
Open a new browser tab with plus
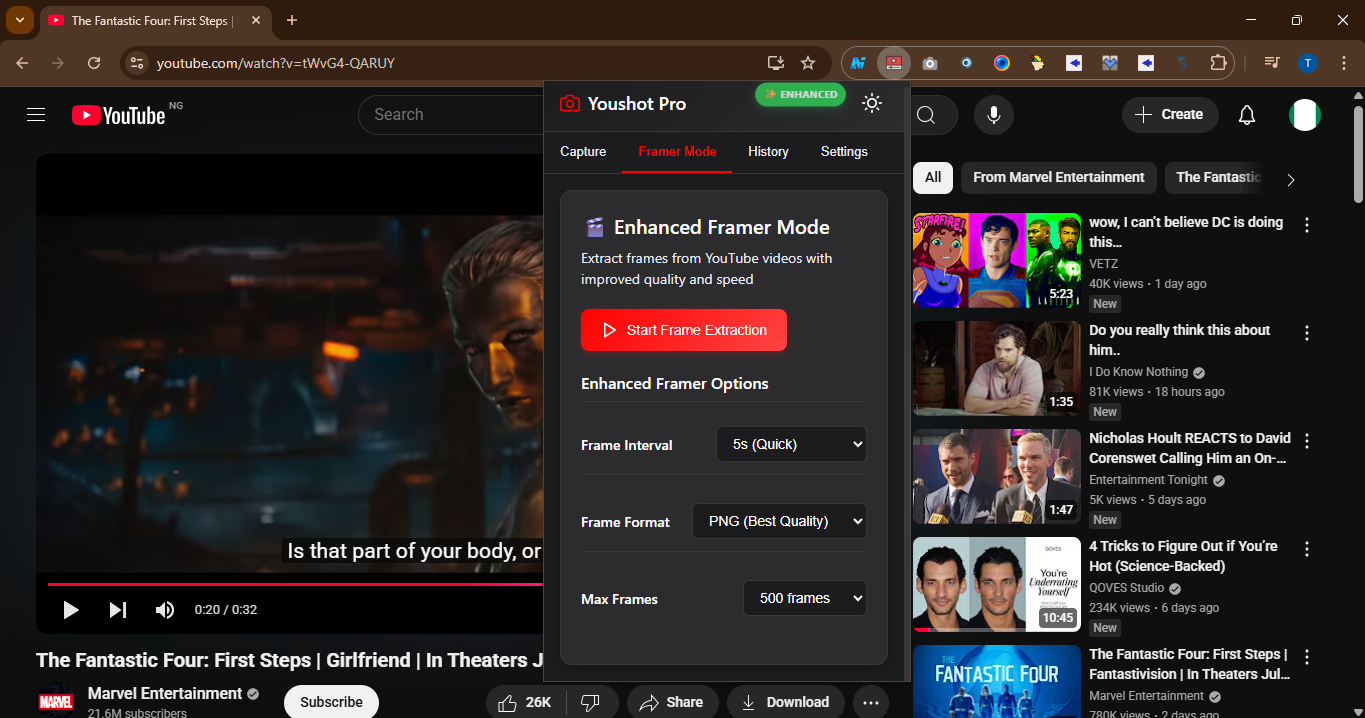[292, 20]
